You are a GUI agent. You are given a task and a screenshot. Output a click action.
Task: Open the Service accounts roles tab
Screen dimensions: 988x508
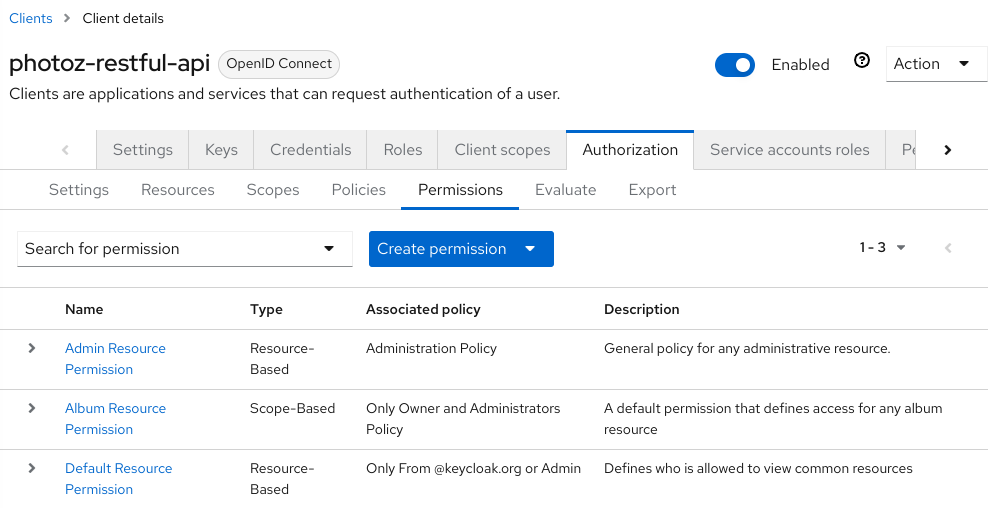coord(789,150)
